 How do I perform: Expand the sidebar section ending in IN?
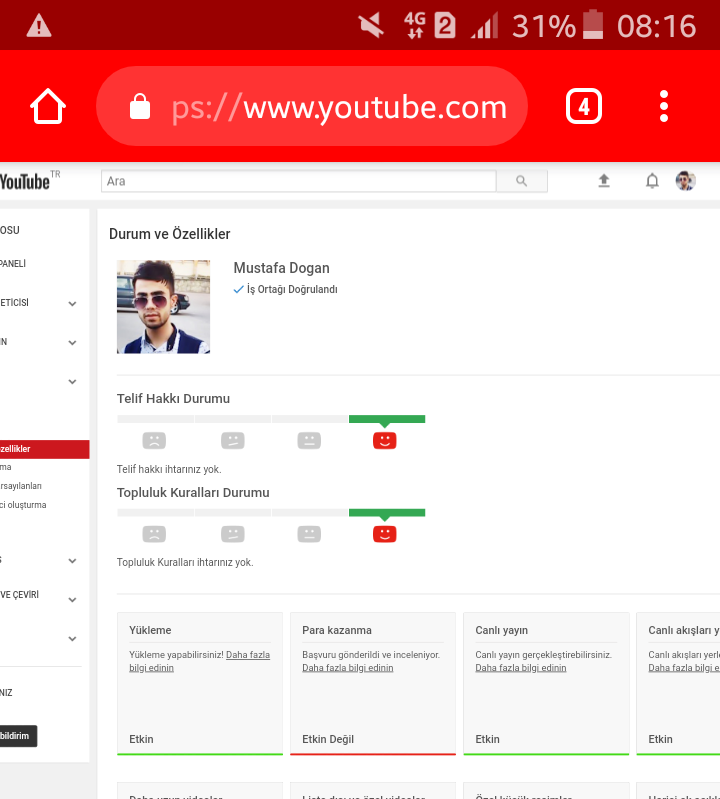pyautogui.click(x=72, y=342)
